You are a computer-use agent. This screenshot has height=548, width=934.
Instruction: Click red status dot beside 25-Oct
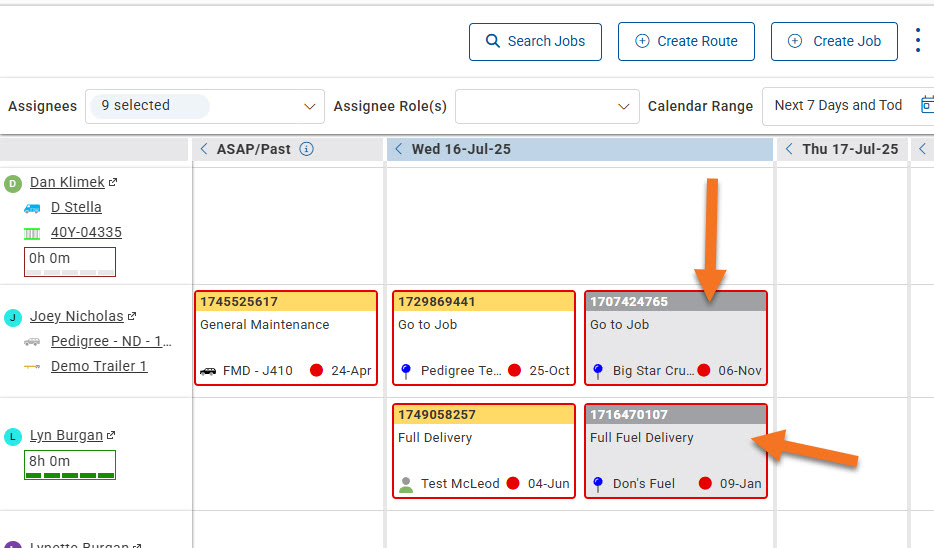(x=515, y=370)
